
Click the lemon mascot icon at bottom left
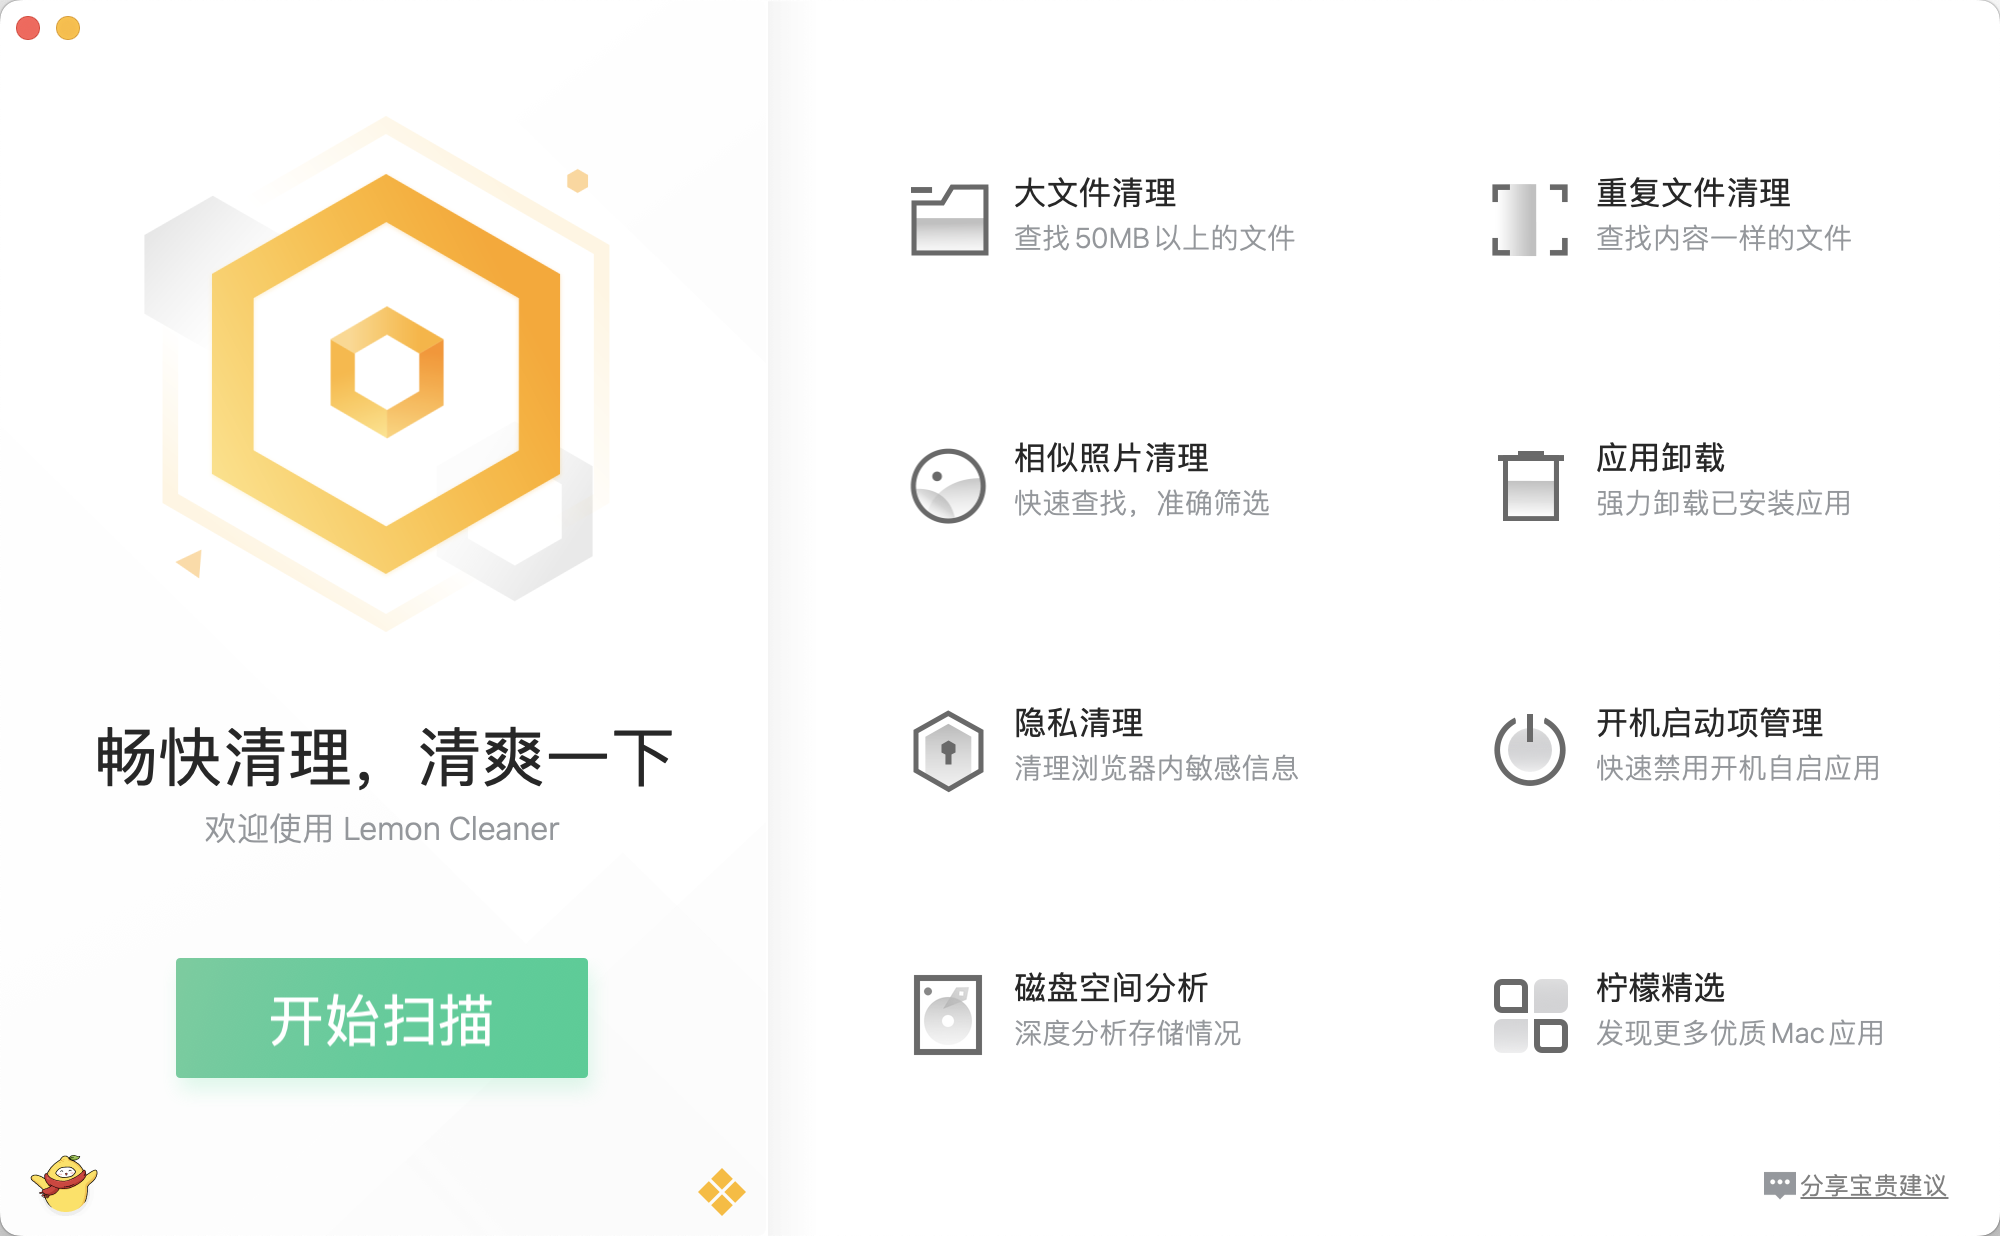point(64,1183)
